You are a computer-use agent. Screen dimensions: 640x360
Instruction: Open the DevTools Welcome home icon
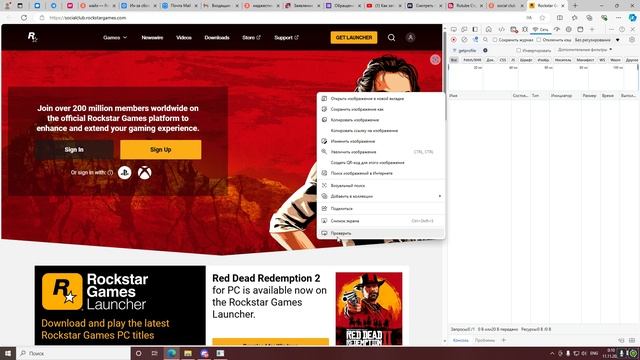489,29
